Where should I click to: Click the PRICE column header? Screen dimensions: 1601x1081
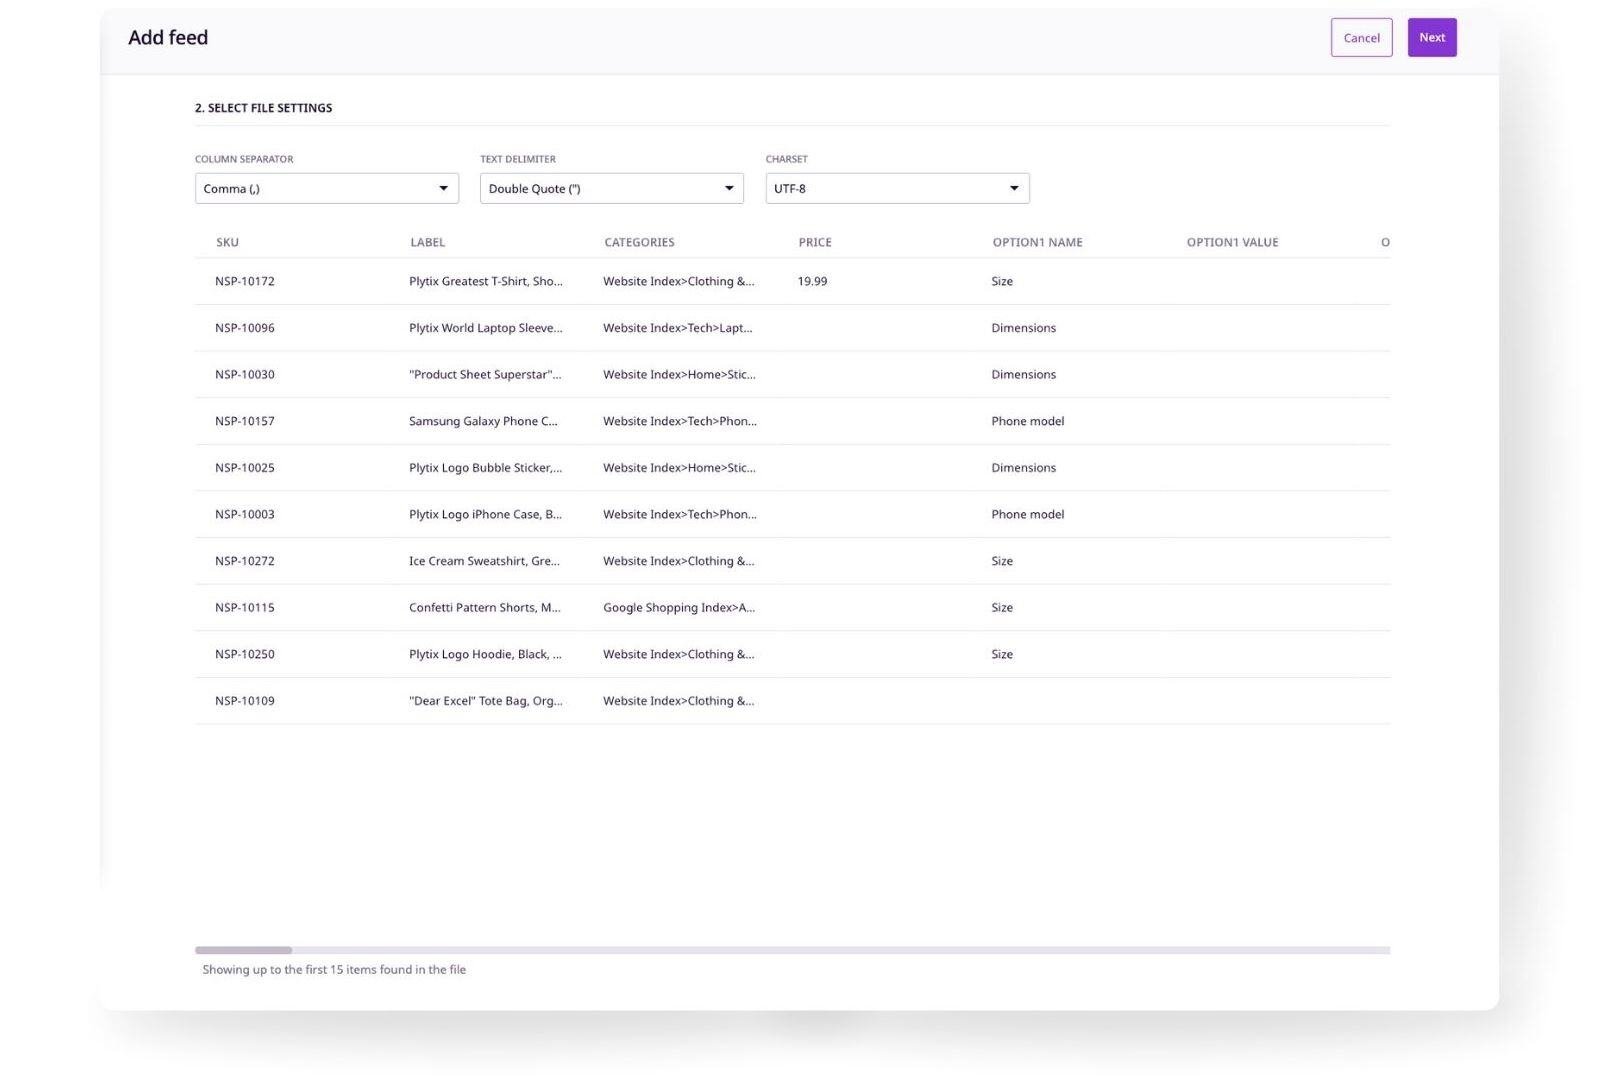point(815,242)
